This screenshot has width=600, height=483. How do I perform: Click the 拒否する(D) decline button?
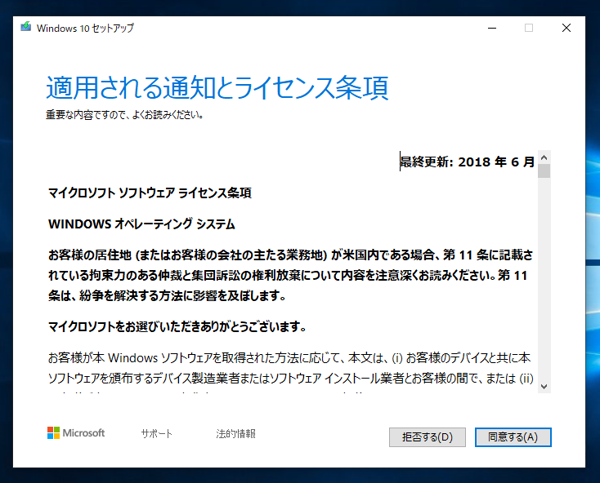pos(427,437)
